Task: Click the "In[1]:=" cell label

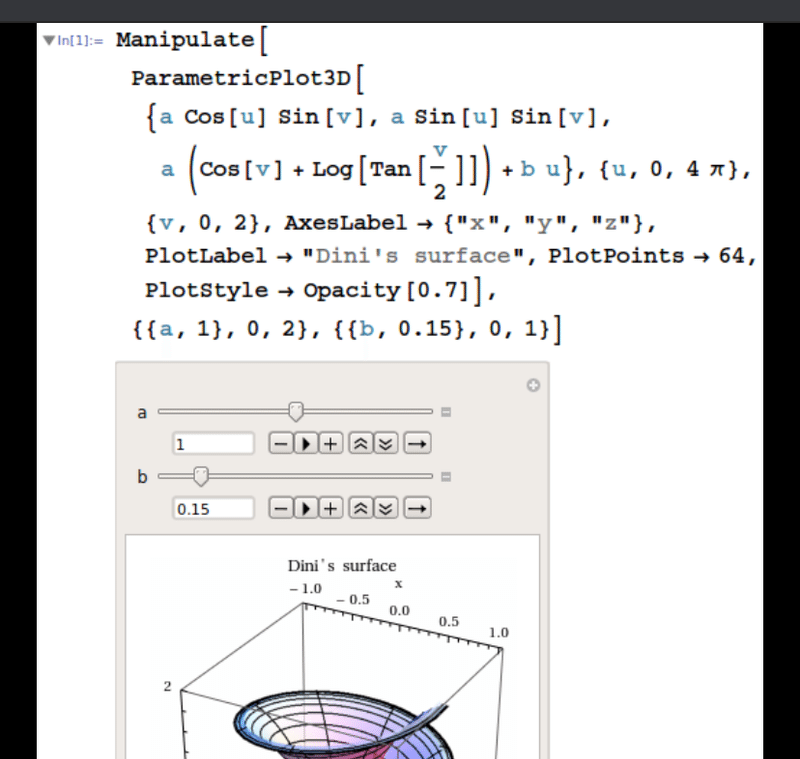Action: click(80, 40)
